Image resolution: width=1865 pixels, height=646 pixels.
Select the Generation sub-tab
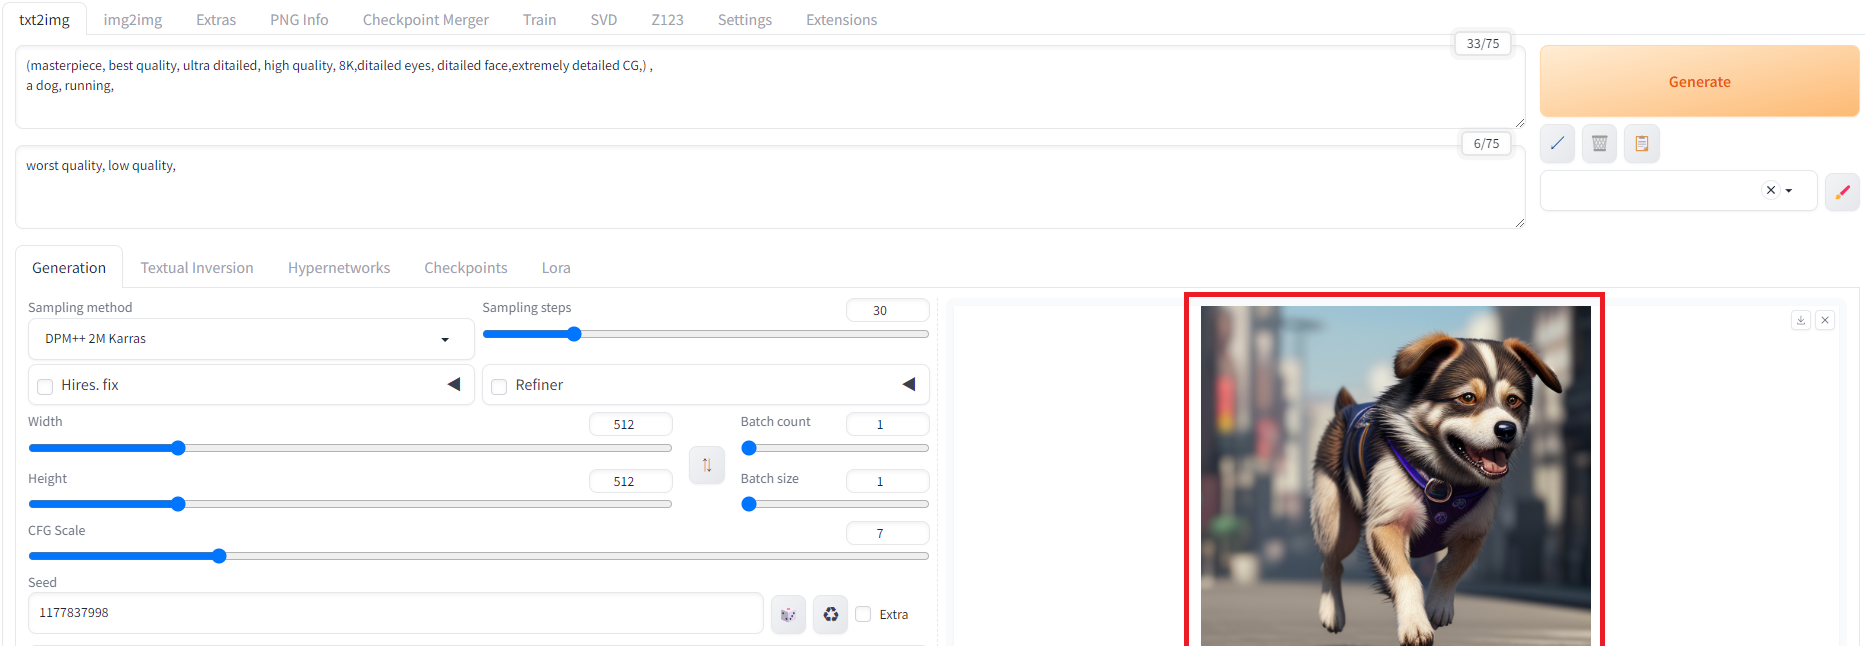(x=69, y=268)
